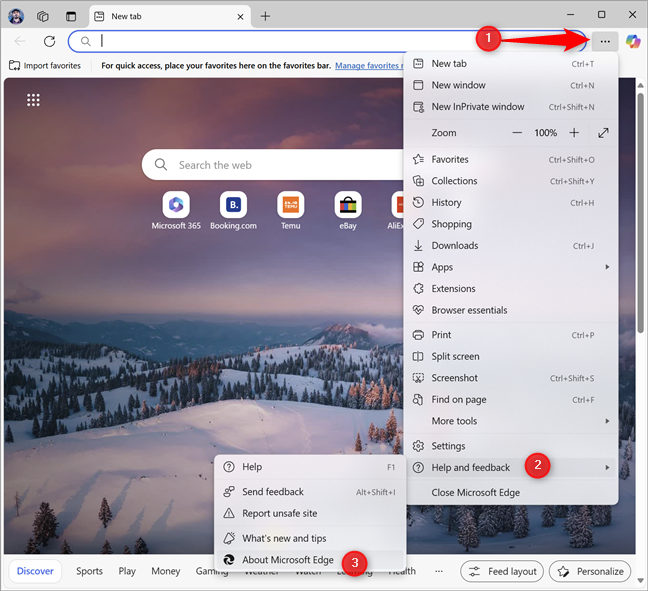Choose Find on page menu entry
Screen dimensions: 648x591
point(511,399)
